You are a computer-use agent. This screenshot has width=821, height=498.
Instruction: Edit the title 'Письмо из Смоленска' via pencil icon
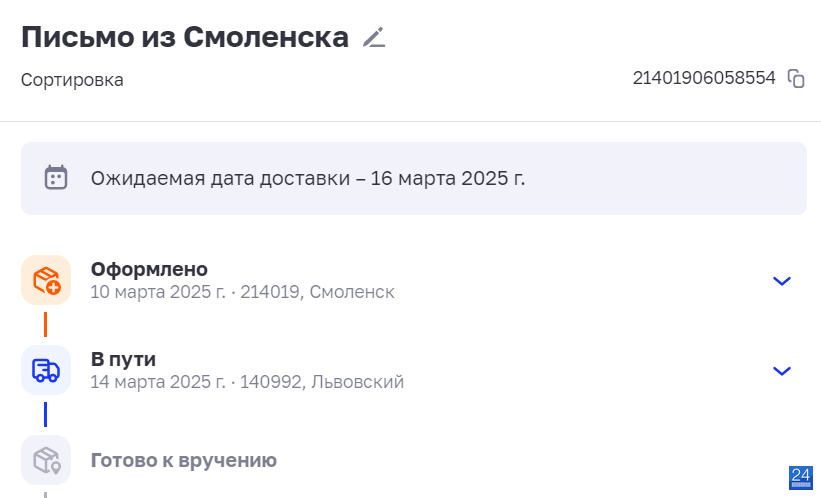(374, 38)
